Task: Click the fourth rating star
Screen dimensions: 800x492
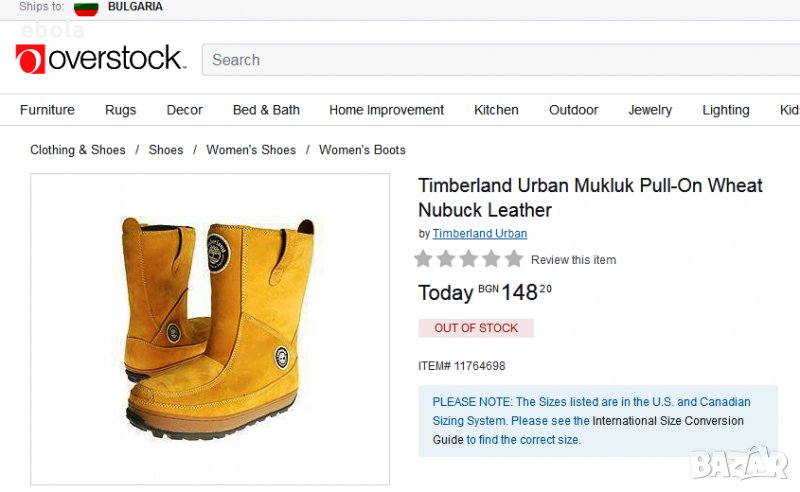Action: (491, 259)
